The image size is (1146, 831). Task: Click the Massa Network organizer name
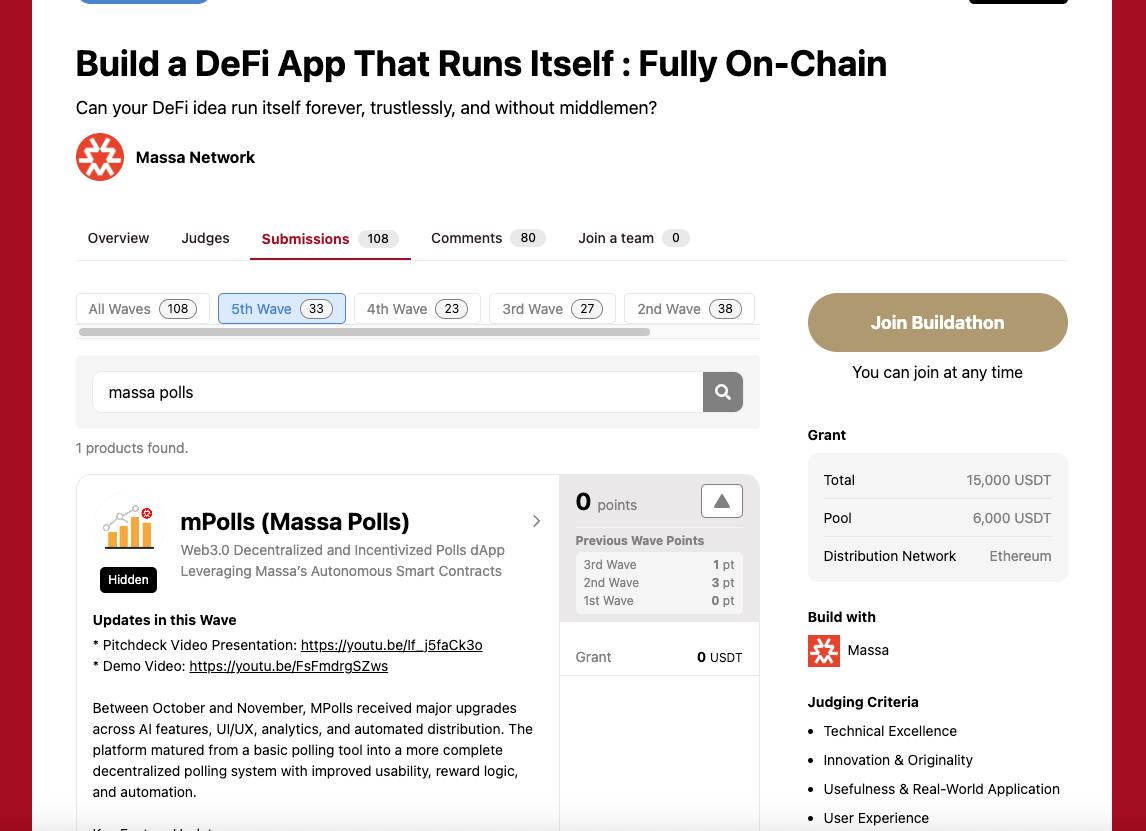[195, 158]
